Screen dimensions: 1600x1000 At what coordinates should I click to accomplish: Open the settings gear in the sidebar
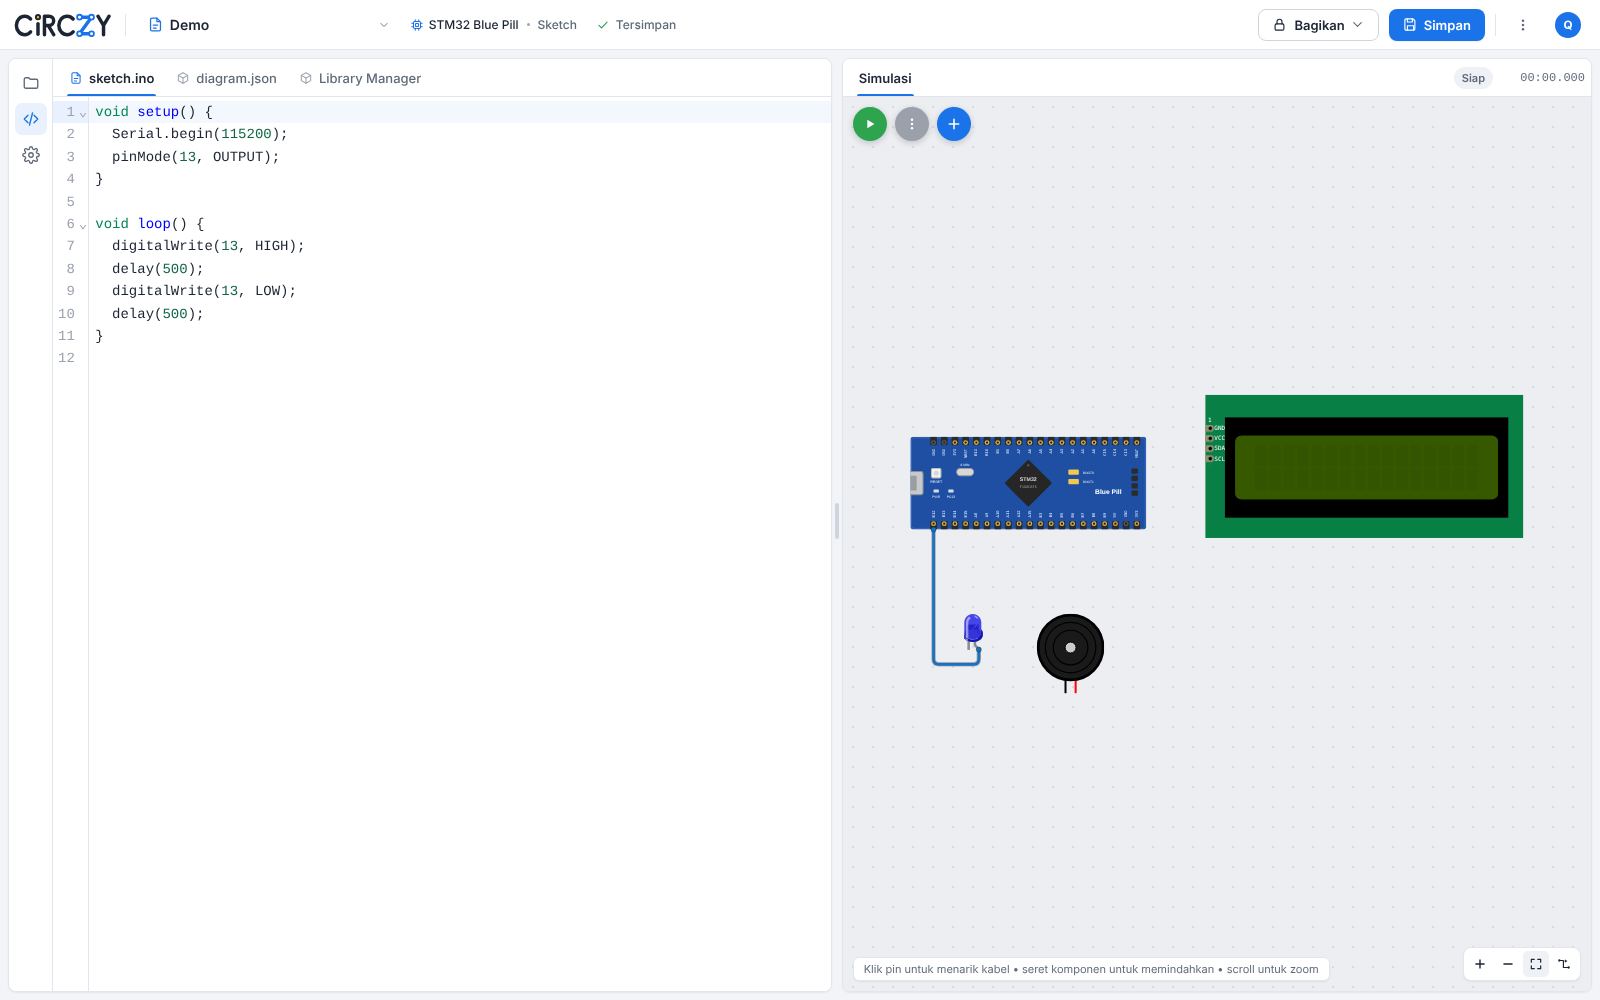[31, 155]
